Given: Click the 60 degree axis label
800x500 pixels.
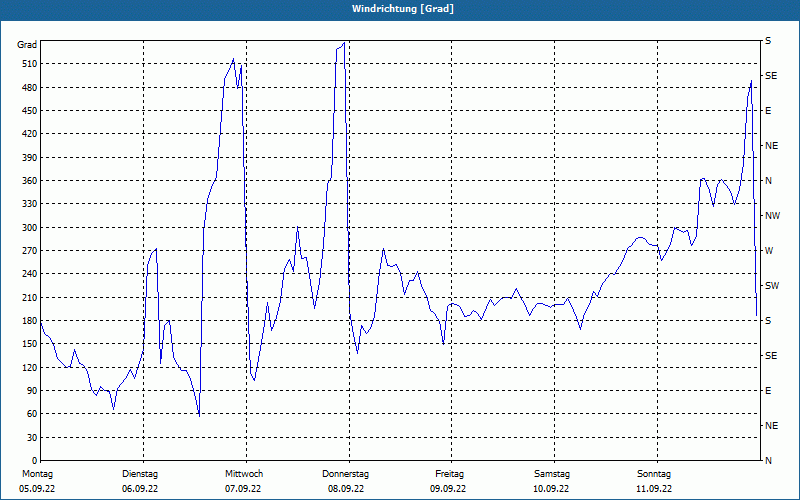Looking at the screenshot, I should pyautogui.click(x=33, y=414).
